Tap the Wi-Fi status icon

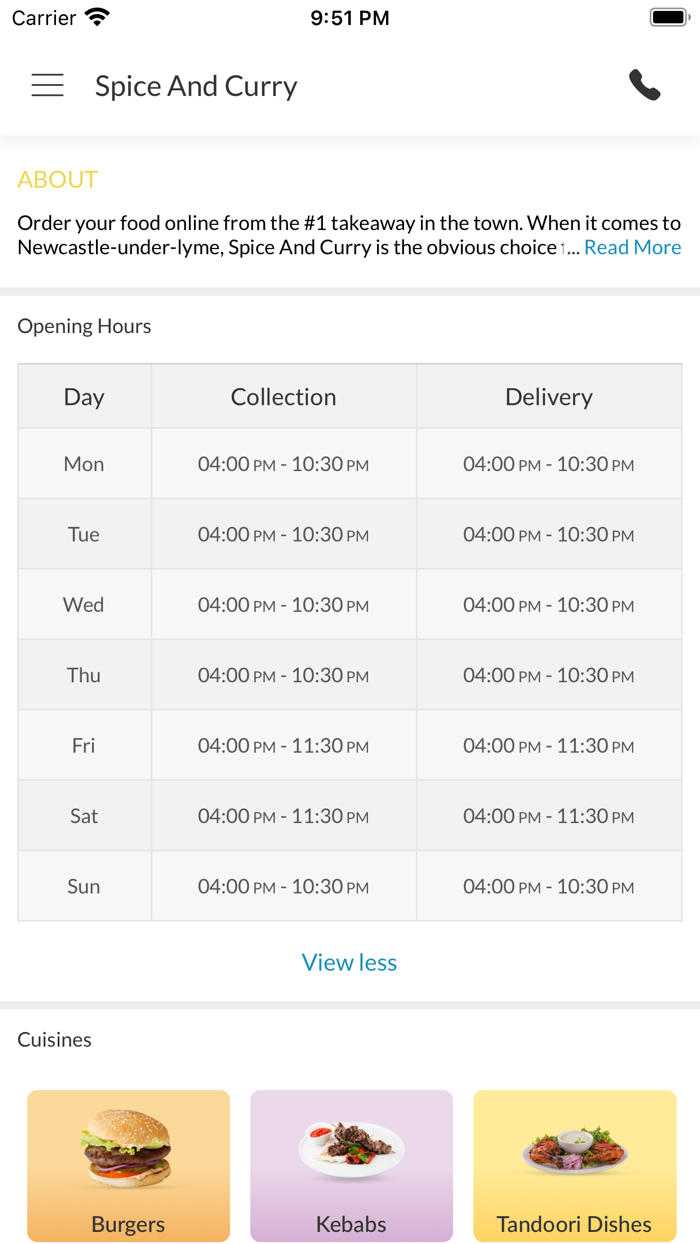(97, 18)
